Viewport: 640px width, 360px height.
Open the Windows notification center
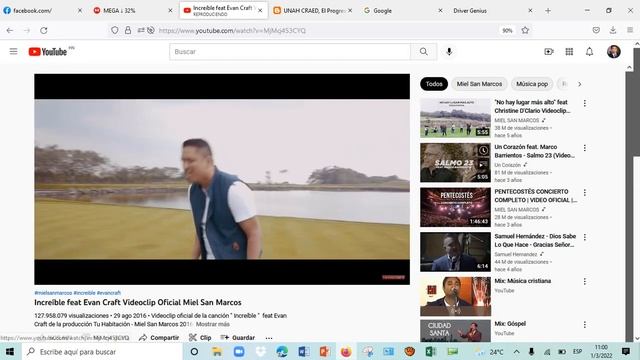tap(625, 351)
